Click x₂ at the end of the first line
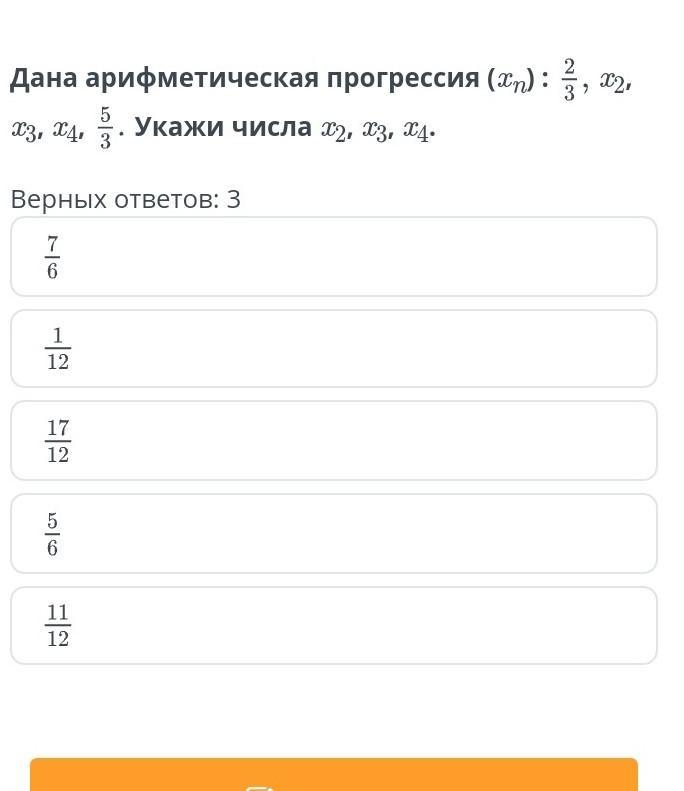 pyautogui.click(x=614, y=83)
